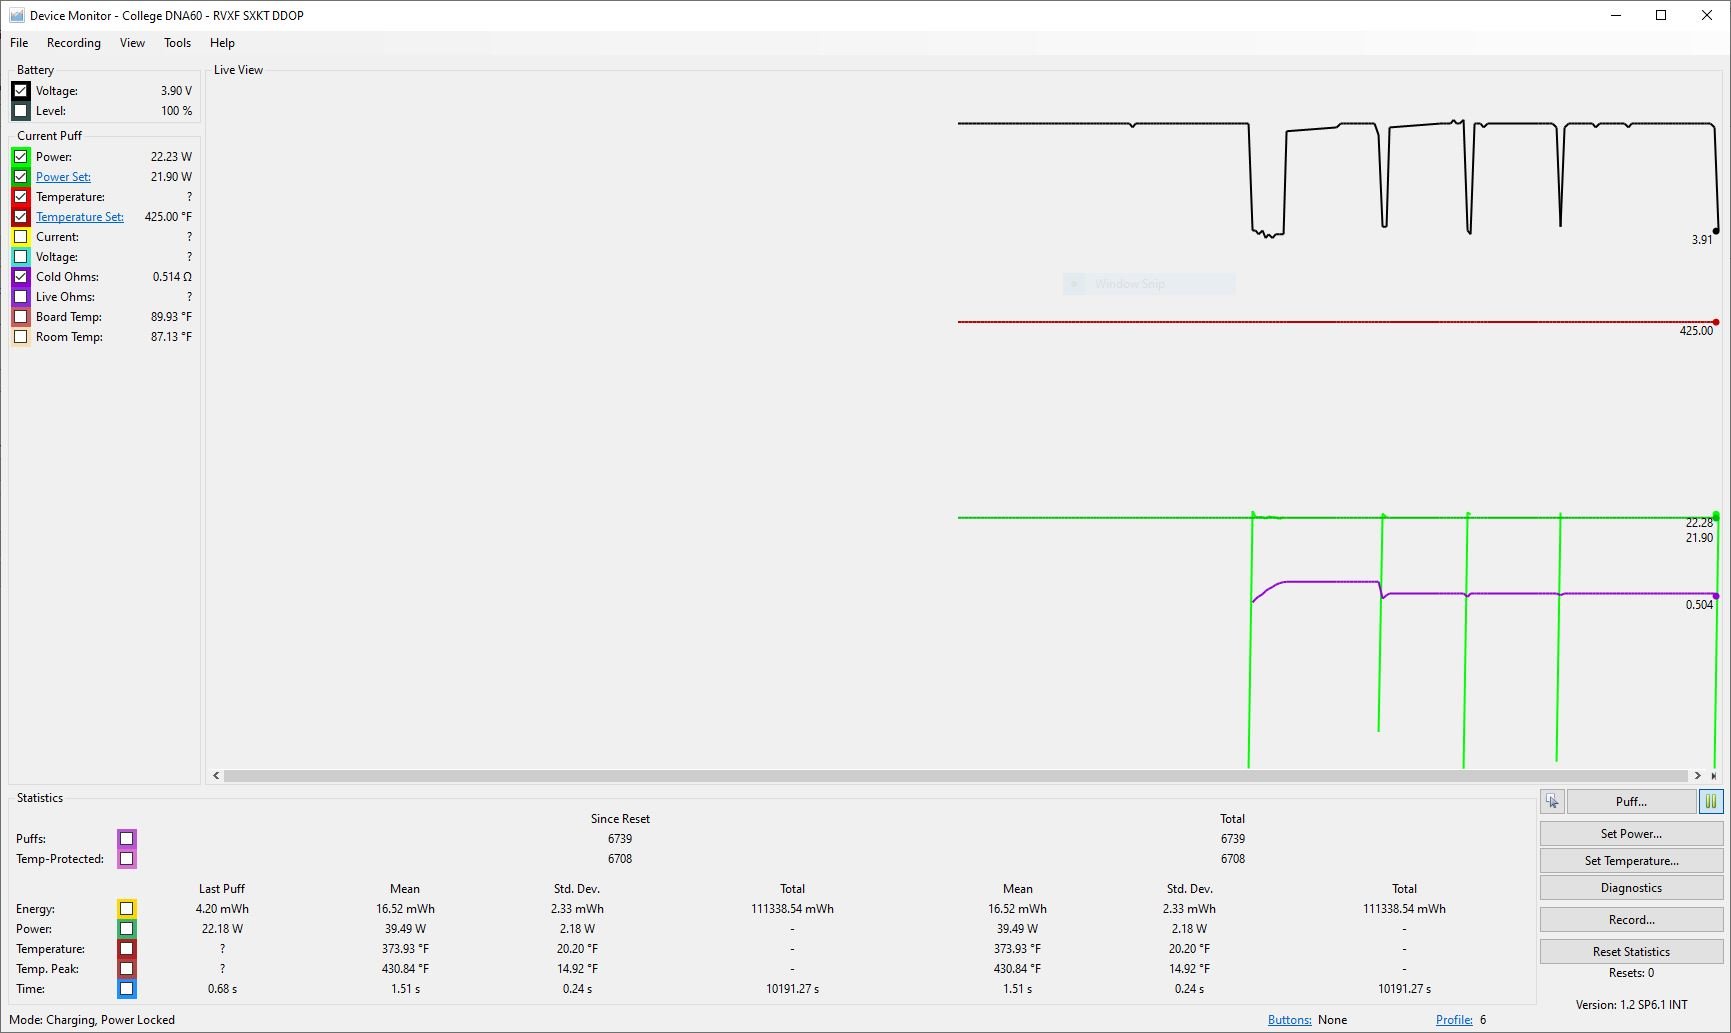Enable the Board Temp checkbox
The height and width of the screenshot is (1033, 1731).
(x=21, y=317)
